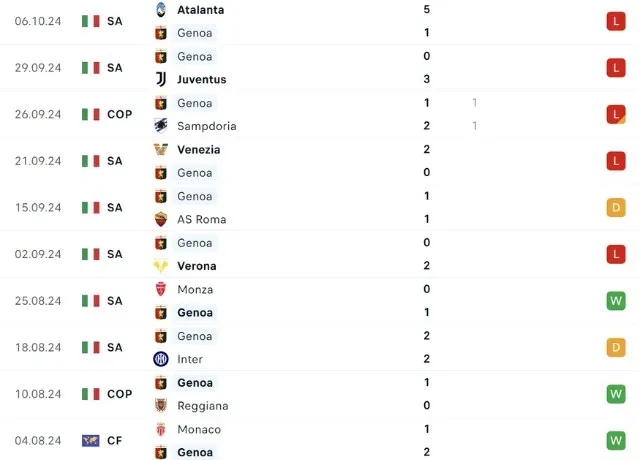640x460 pixels.
Task: Open the Inter match score of 2
Action: pyautogui.click(x=427, y=359)
